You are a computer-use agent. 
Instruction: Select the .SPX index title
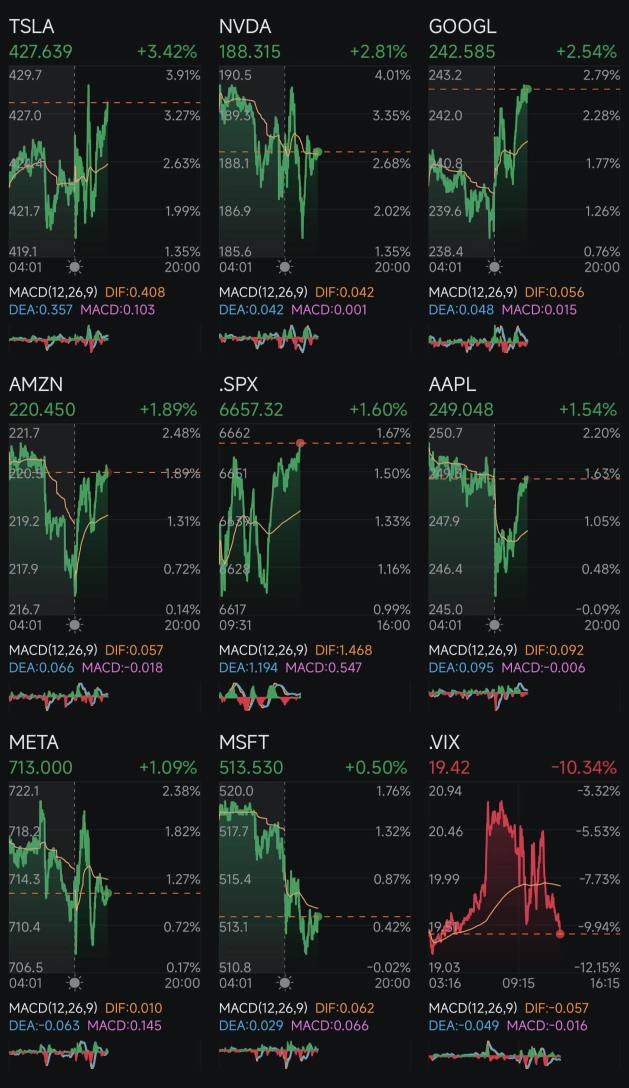(x=238, y=385)
